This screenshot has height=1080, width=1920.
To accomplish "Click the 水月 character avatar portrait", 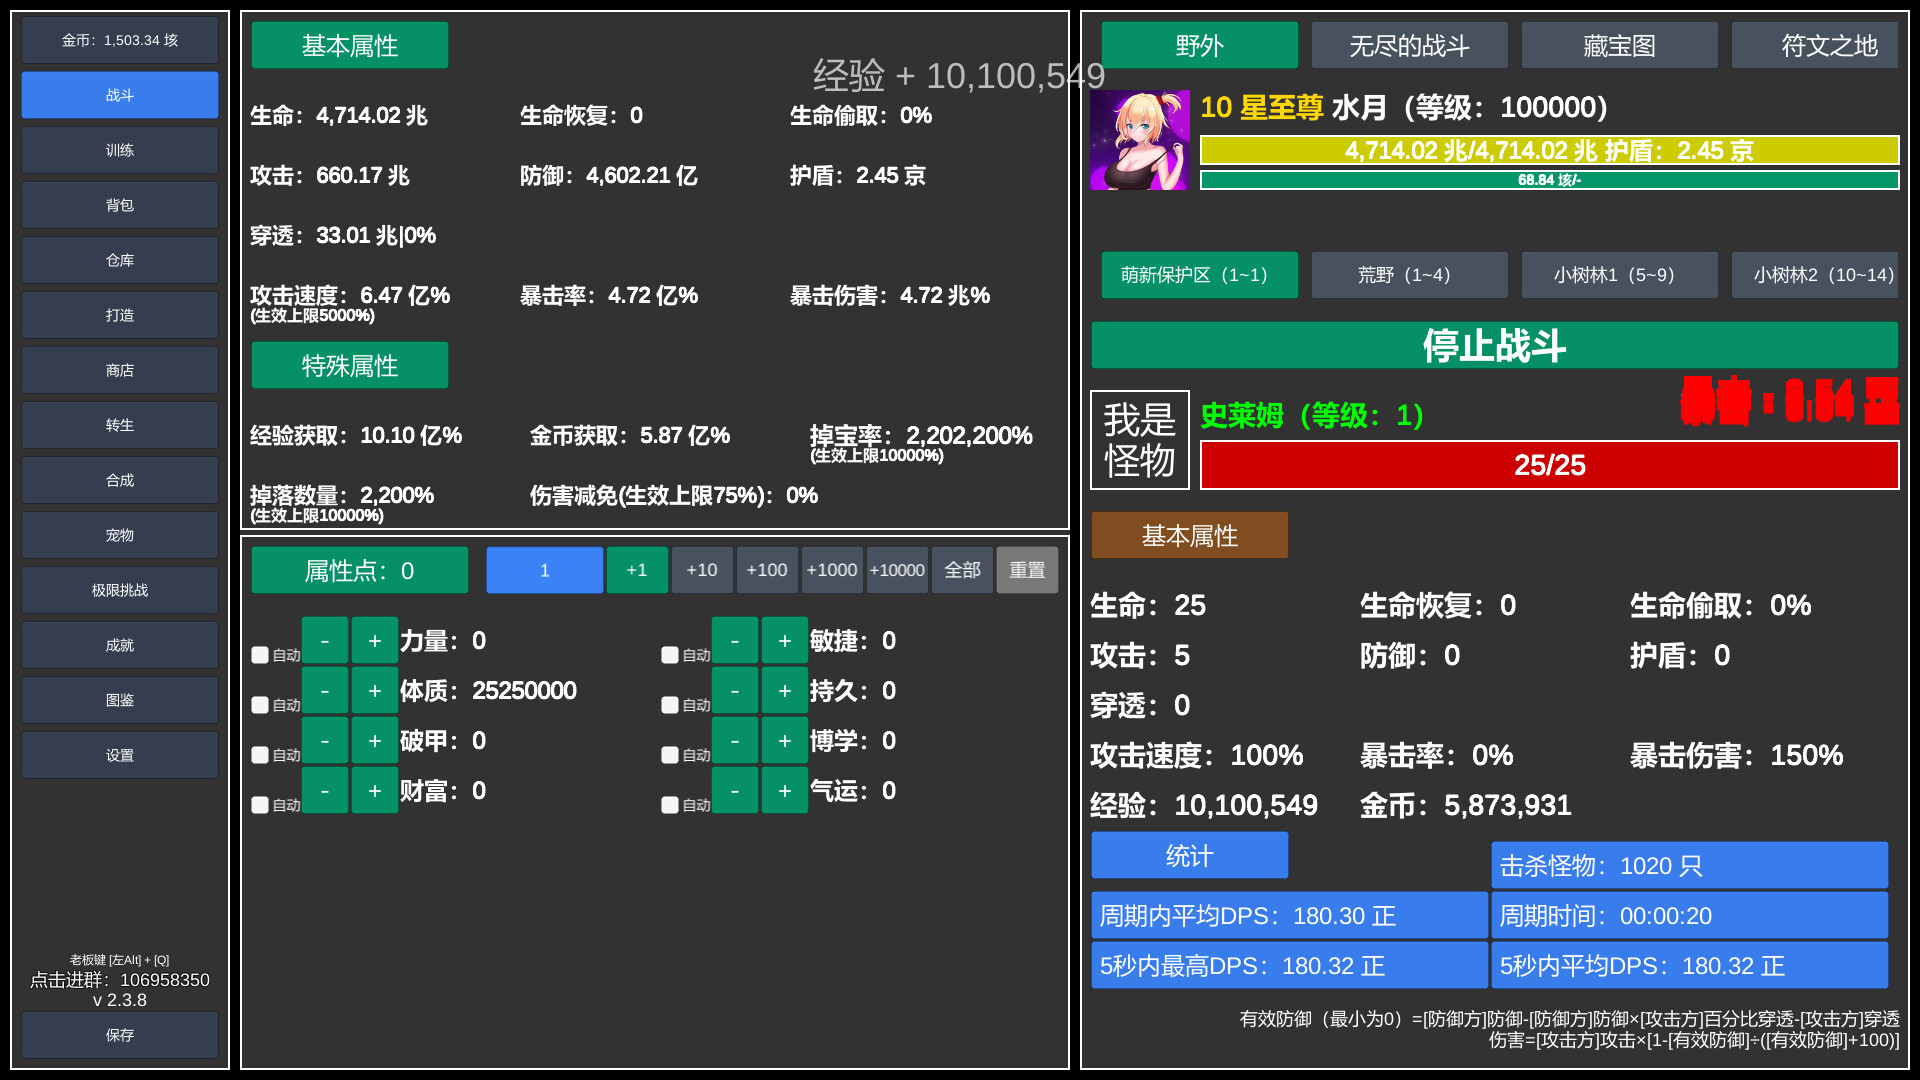I will tap(1140, 138).
